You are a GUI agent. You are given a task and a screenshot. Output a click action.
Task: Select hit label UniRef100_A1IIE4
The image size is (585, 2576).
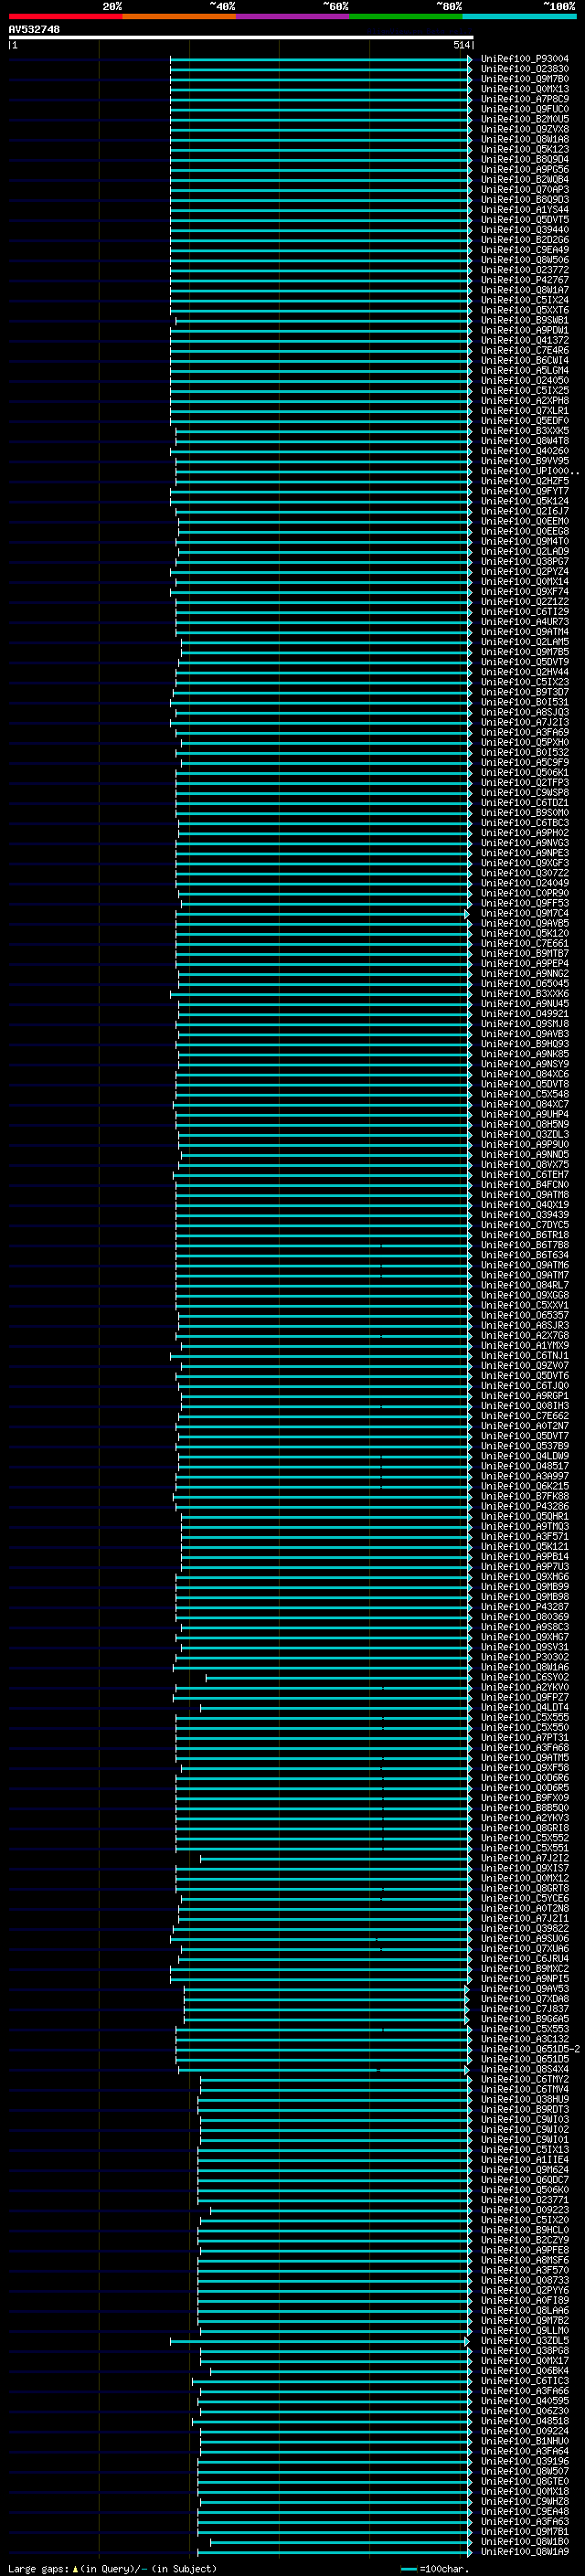(524, 2160)
